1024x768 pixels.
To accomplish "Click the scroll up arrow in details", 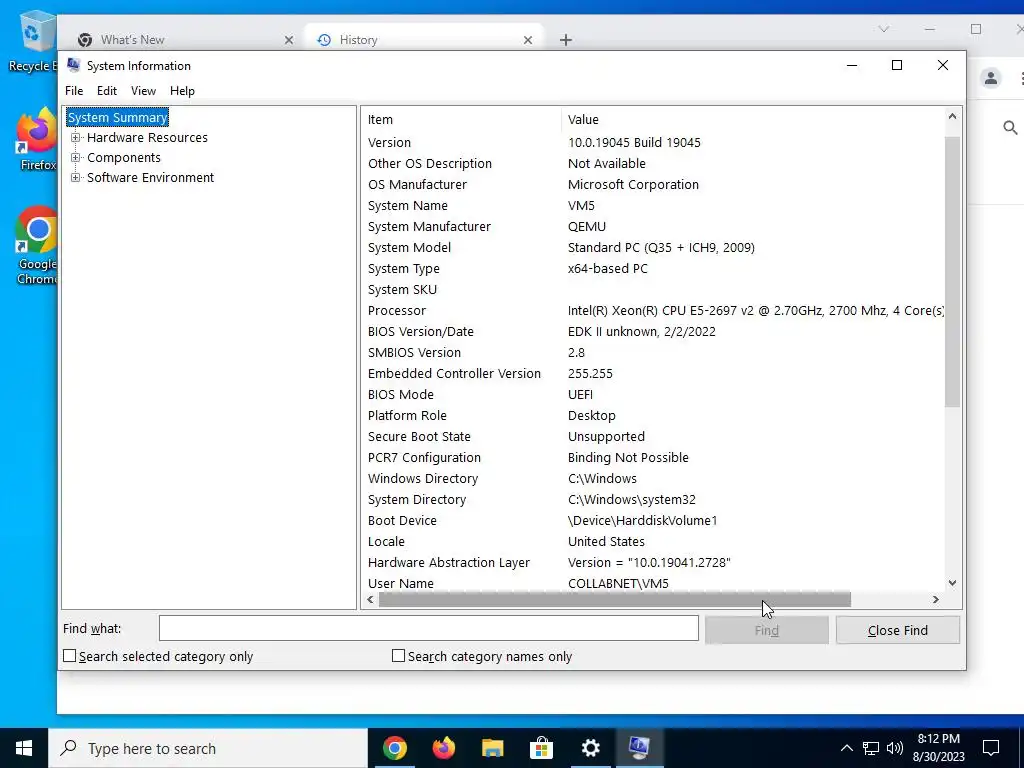I will pyautogui.click(x=952, y=116).
